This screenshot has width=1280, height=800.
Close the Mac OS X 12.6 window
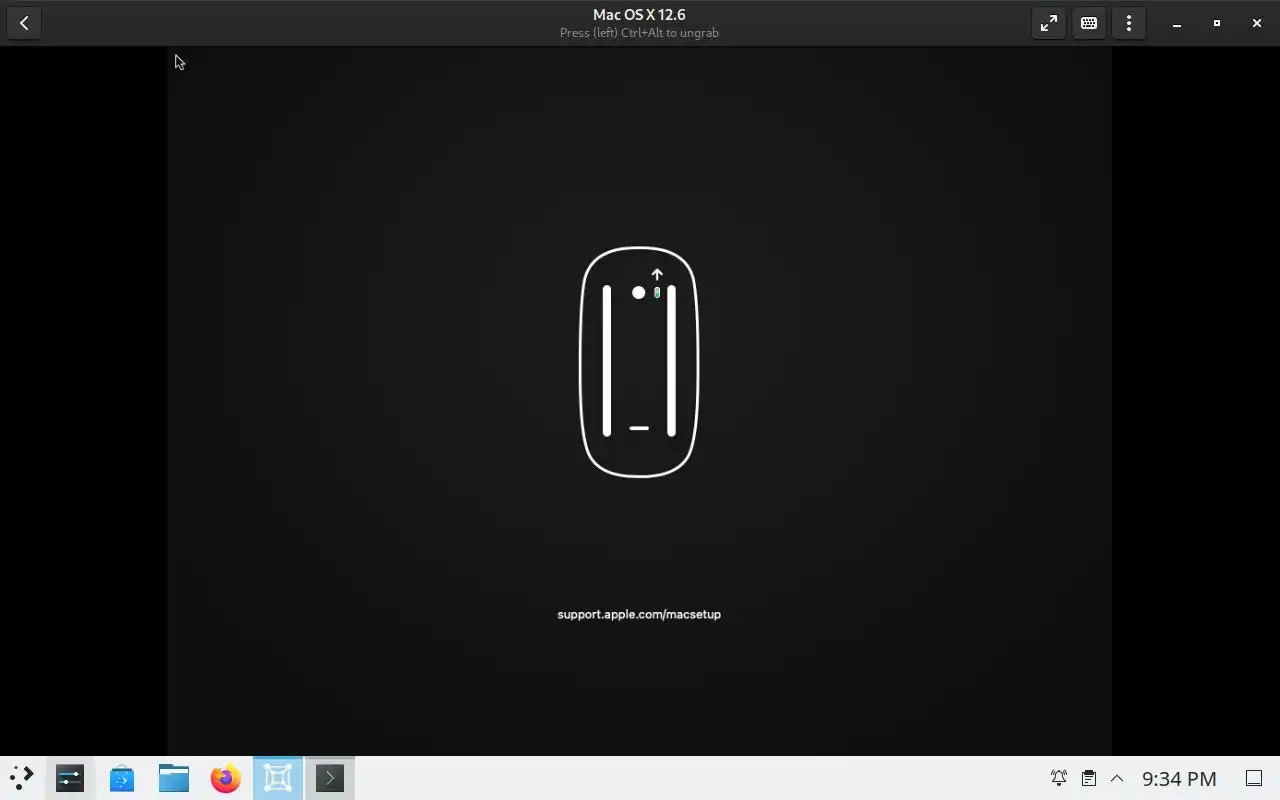click(x=1257, y=23)
